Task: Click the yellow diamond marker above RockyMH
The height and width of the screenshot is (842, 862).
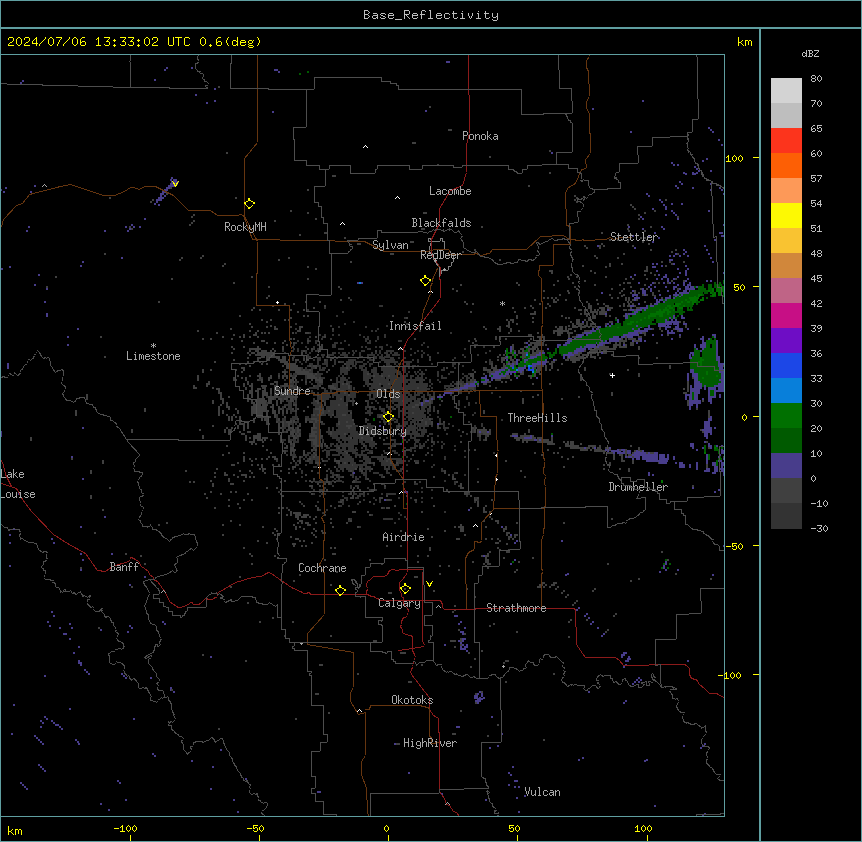Action: 250,204
